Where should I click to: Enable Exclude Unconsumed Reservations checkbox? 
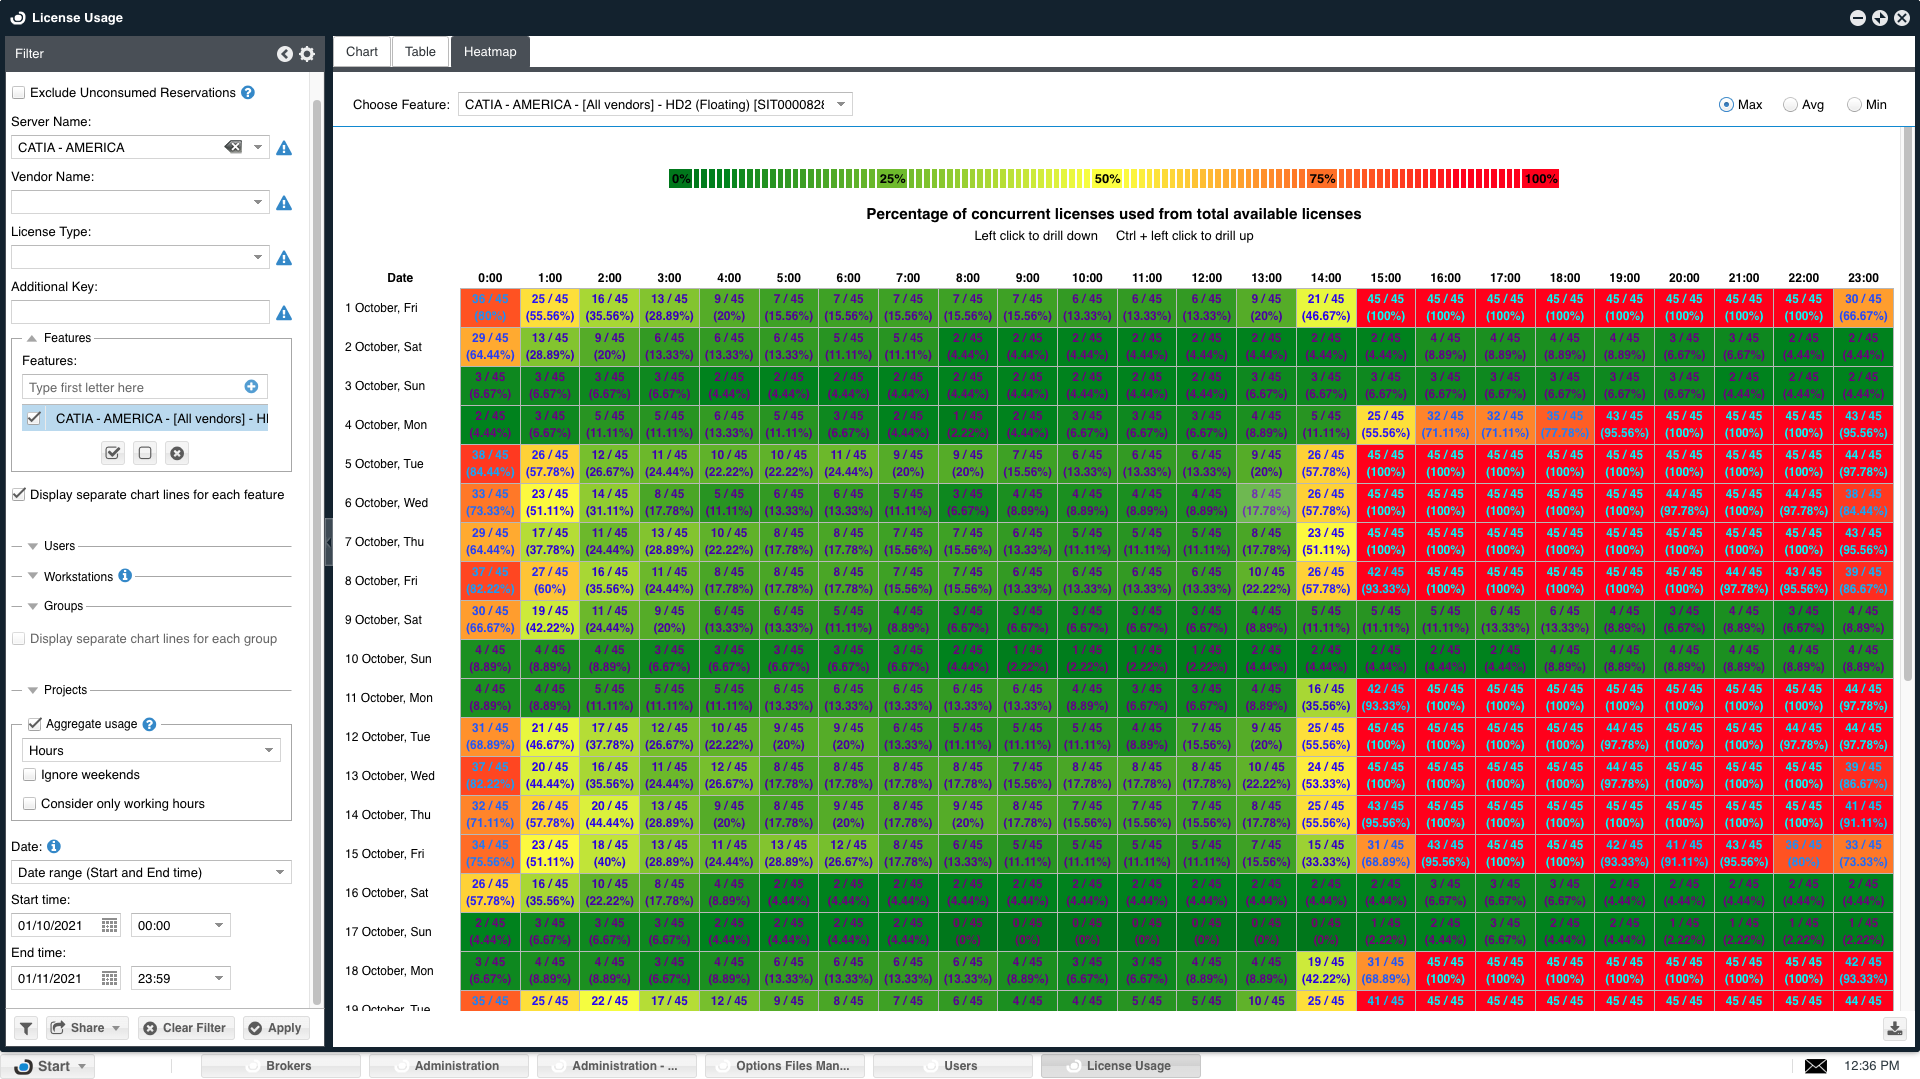19,93
